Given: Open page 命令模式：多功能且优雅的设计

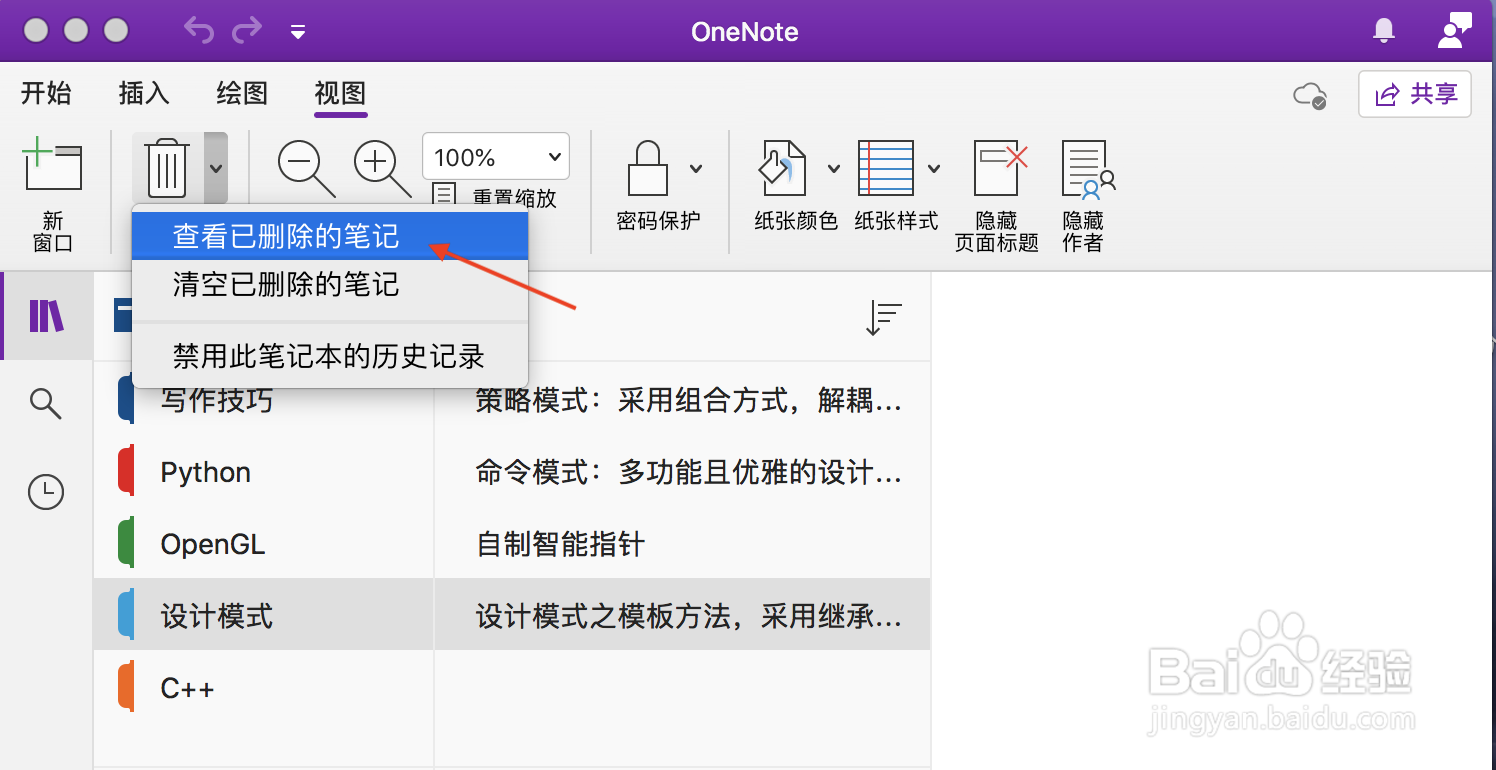Looking at the screenshot, I should [683, 472].
